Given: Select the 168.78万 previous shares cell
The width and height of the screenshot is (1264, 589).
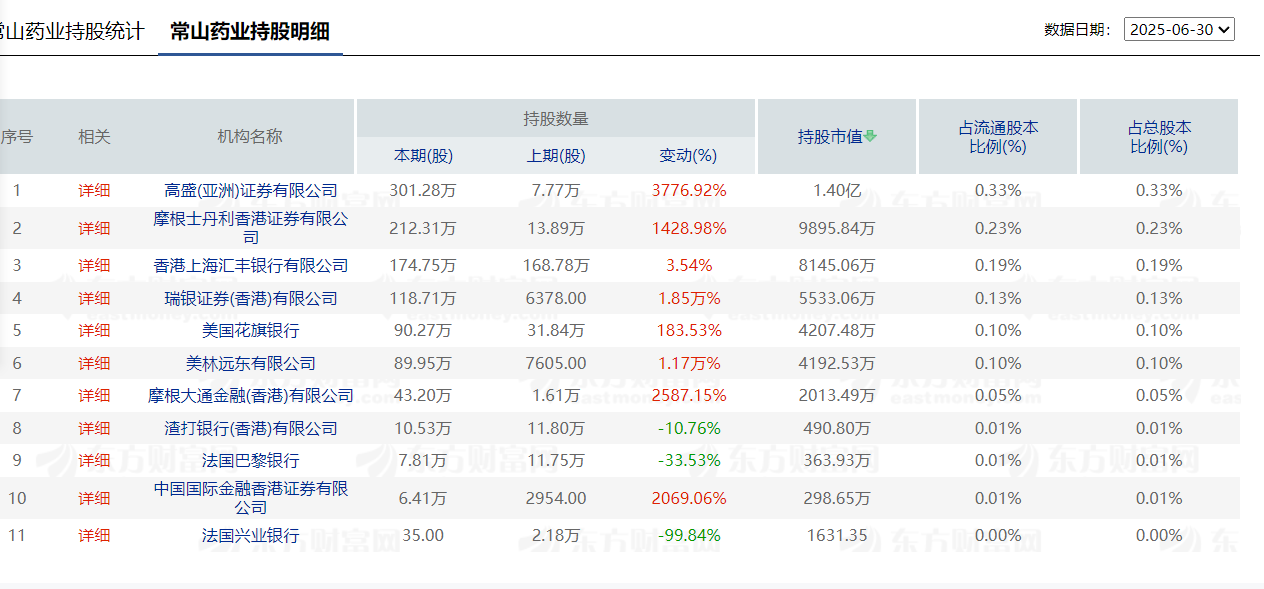Looking at the screenshot, I should pyautogui.click(x=556, y=266).
